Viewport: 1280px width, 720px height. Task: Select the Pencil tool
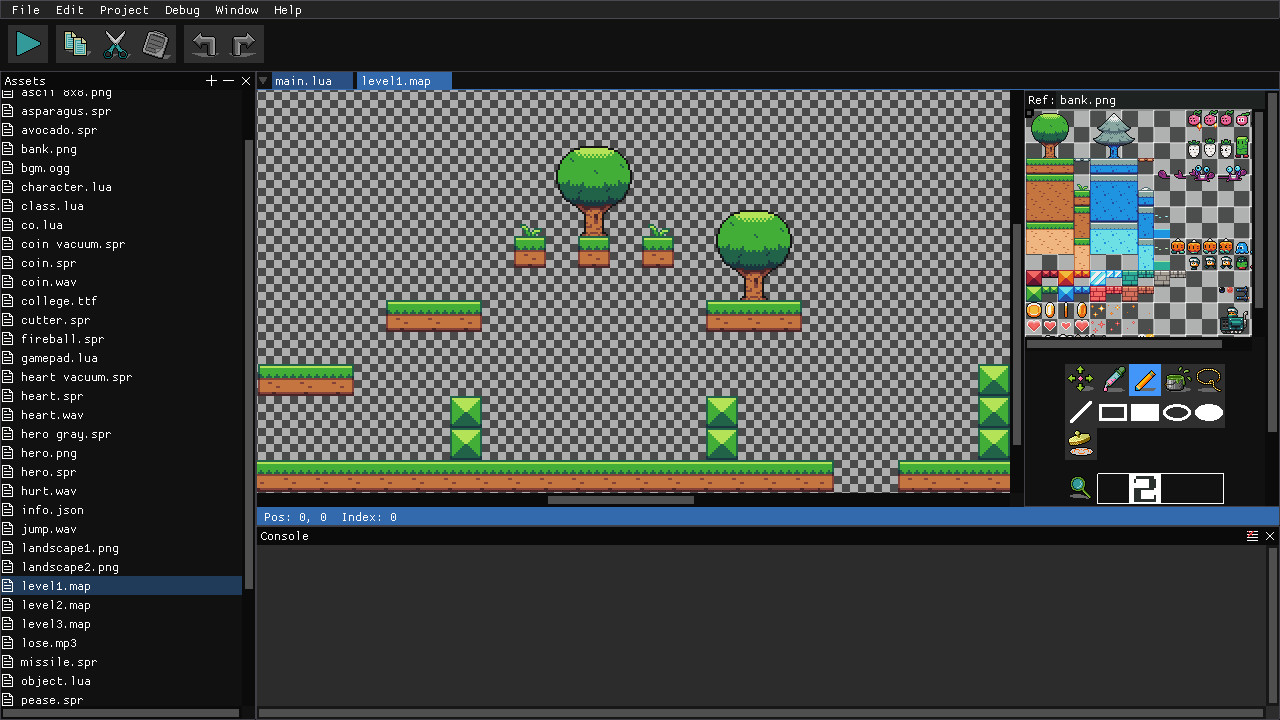(x=1145, y=380)
